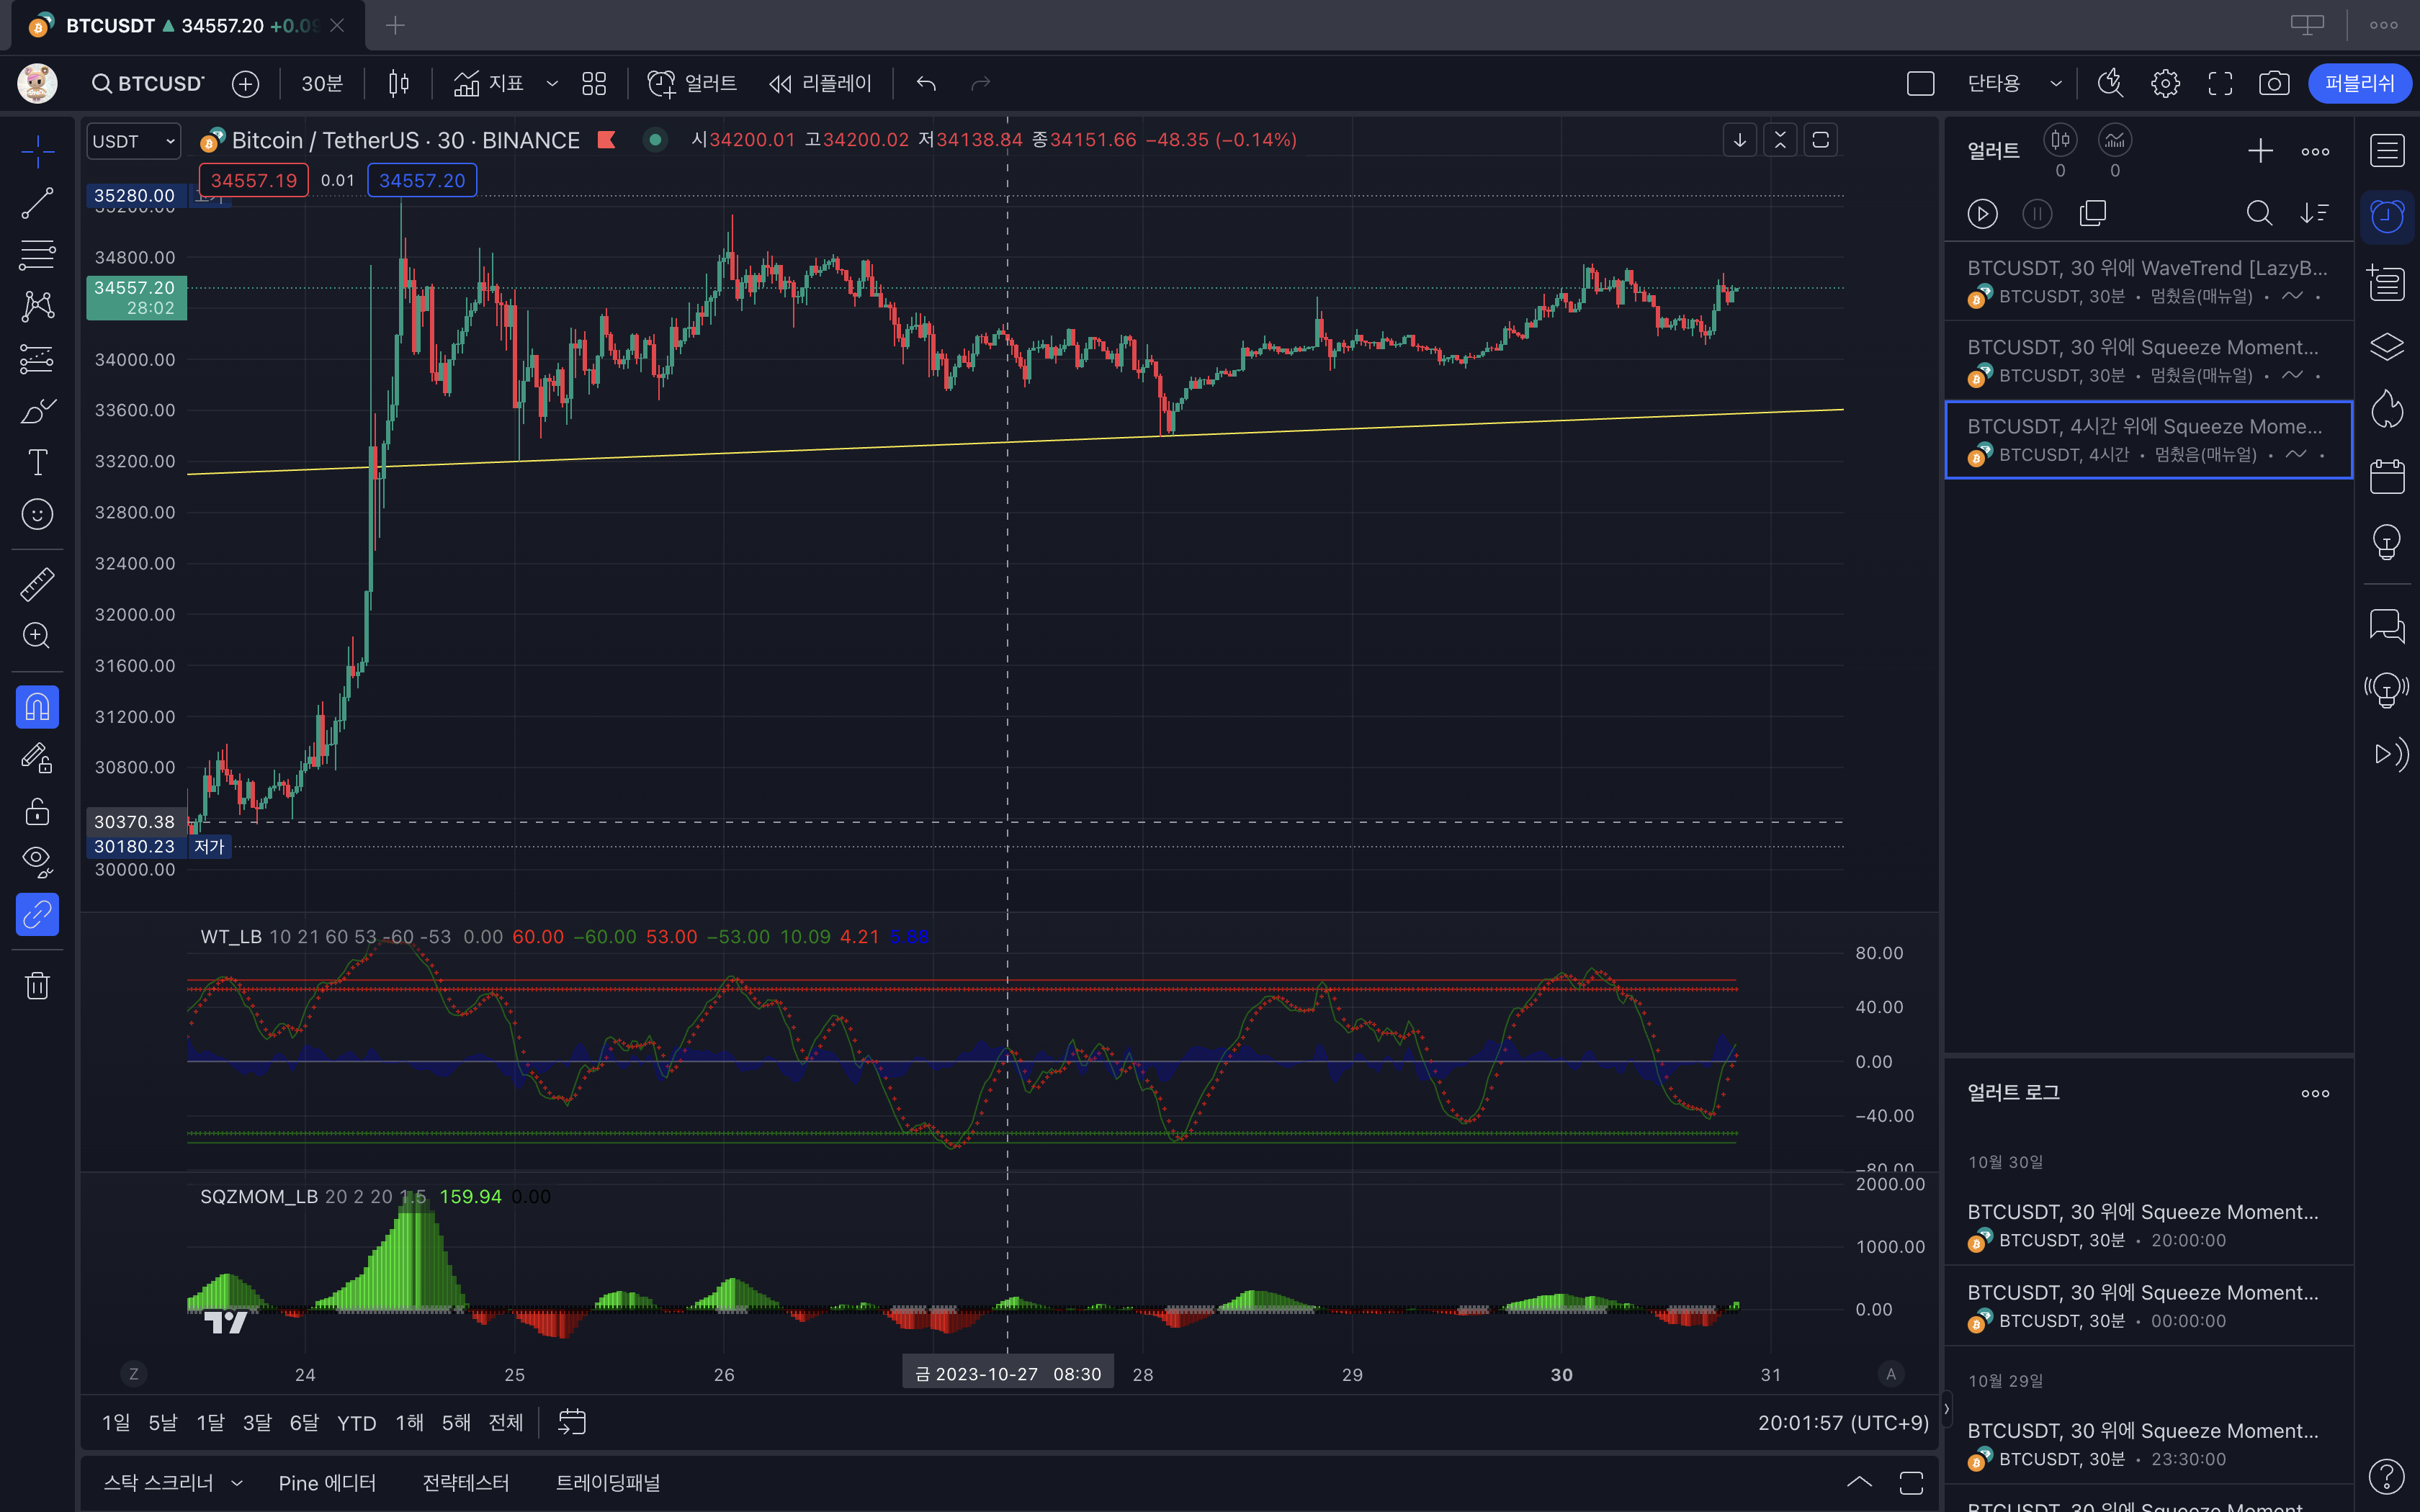
Task: Select the ruler measure tool
Action: point(37,584)
